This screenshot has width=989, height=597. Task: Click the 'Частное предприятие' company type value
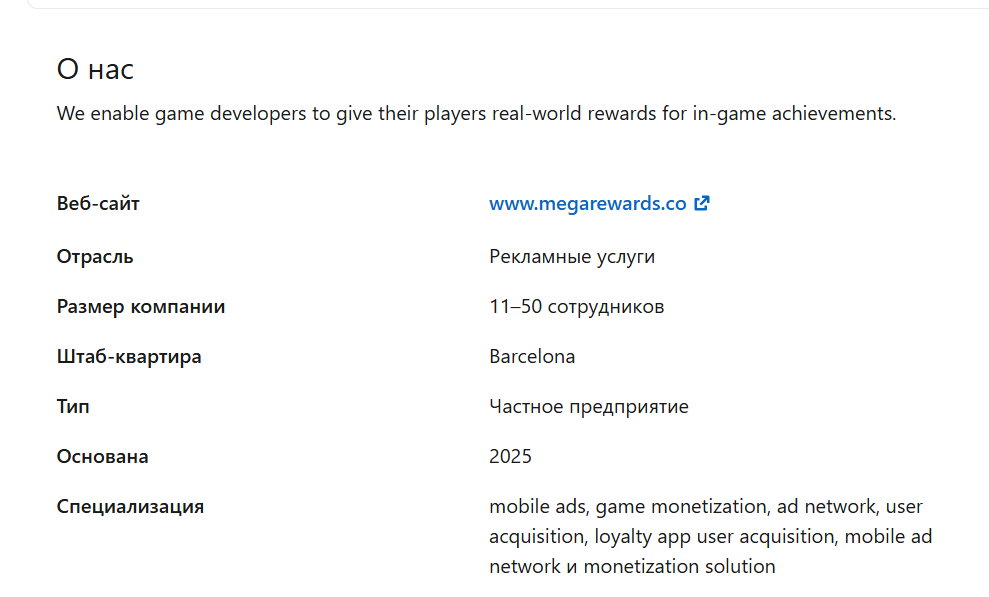point(588,406)
